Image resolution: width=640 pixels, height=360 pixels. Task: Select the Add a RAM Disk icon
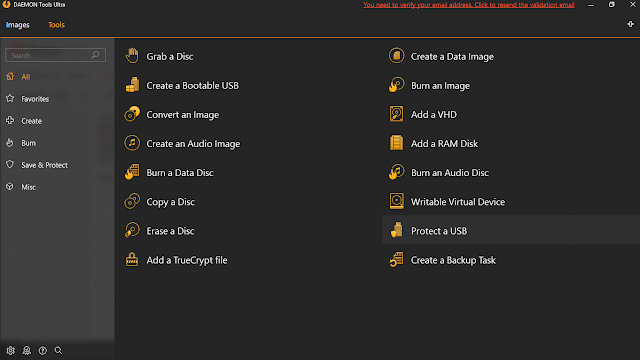tap(396, 143)
